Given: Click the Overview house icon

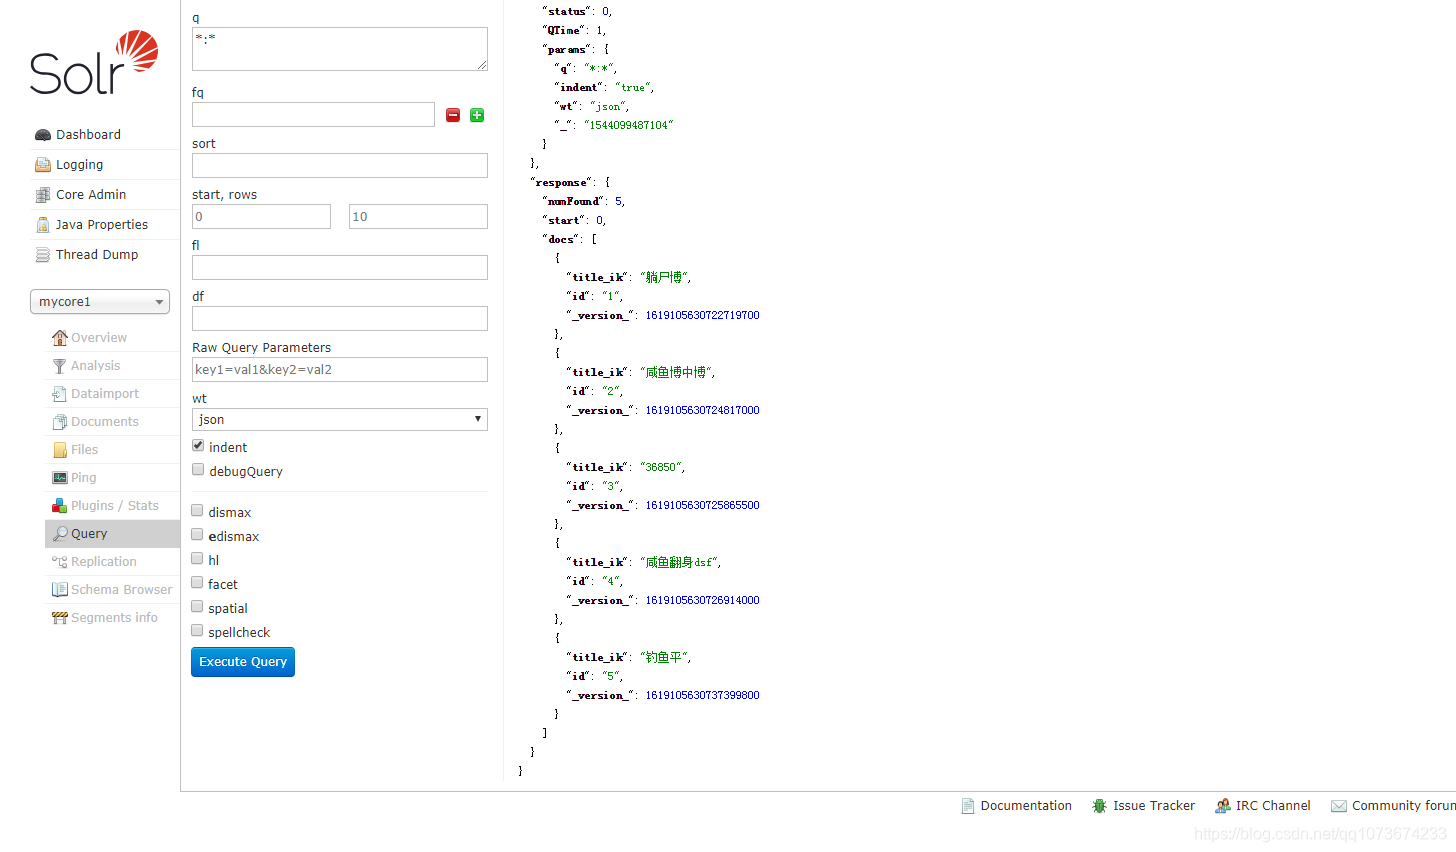Looking at the screenshot, I should click(x=60, y=338).
